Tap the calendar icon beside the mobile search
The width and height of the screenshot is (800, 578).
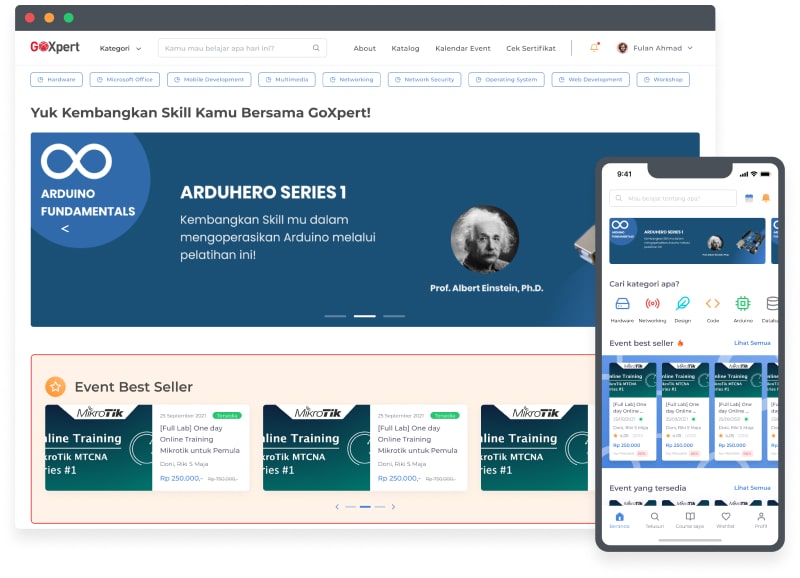click(749, 198)
